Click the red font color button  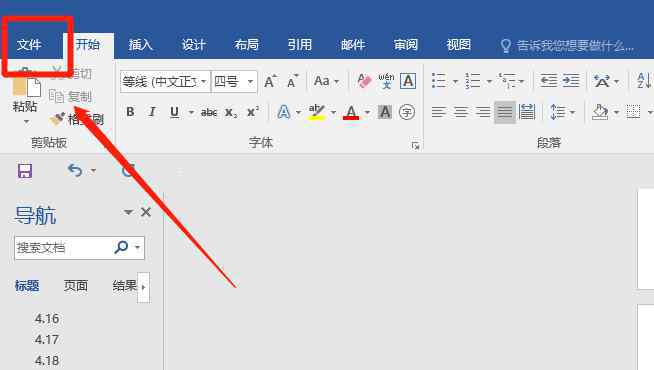[351, 112]
